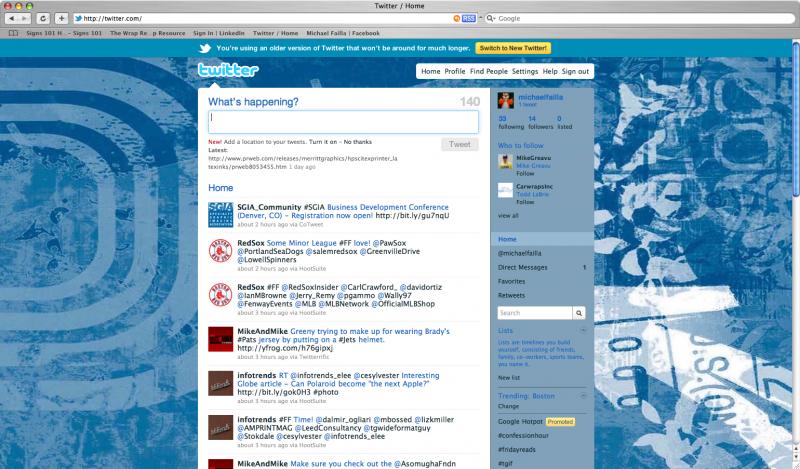The height and width of the screenshot is (469, 800).
Task: Click the Switch to New Twitter! button
Action: [x=513, y=48]
